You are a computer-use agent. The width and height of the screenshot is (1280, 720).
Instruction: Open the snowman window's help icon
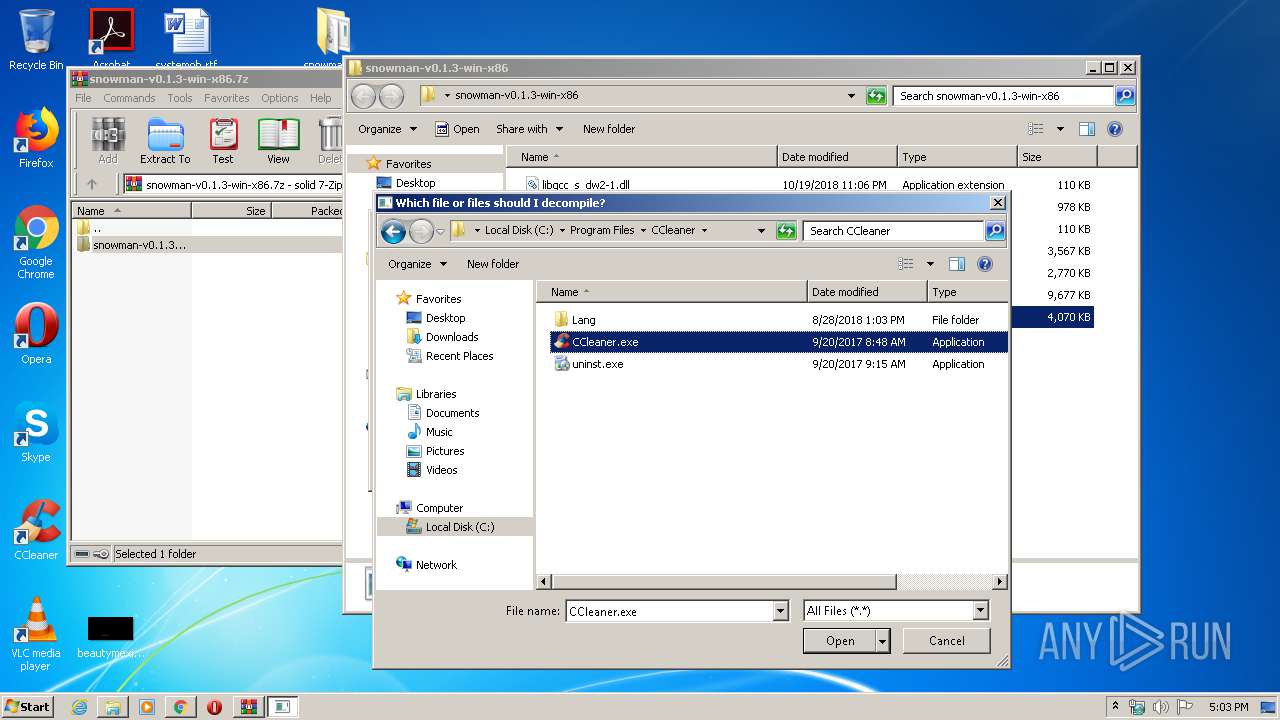(1115, 129)
